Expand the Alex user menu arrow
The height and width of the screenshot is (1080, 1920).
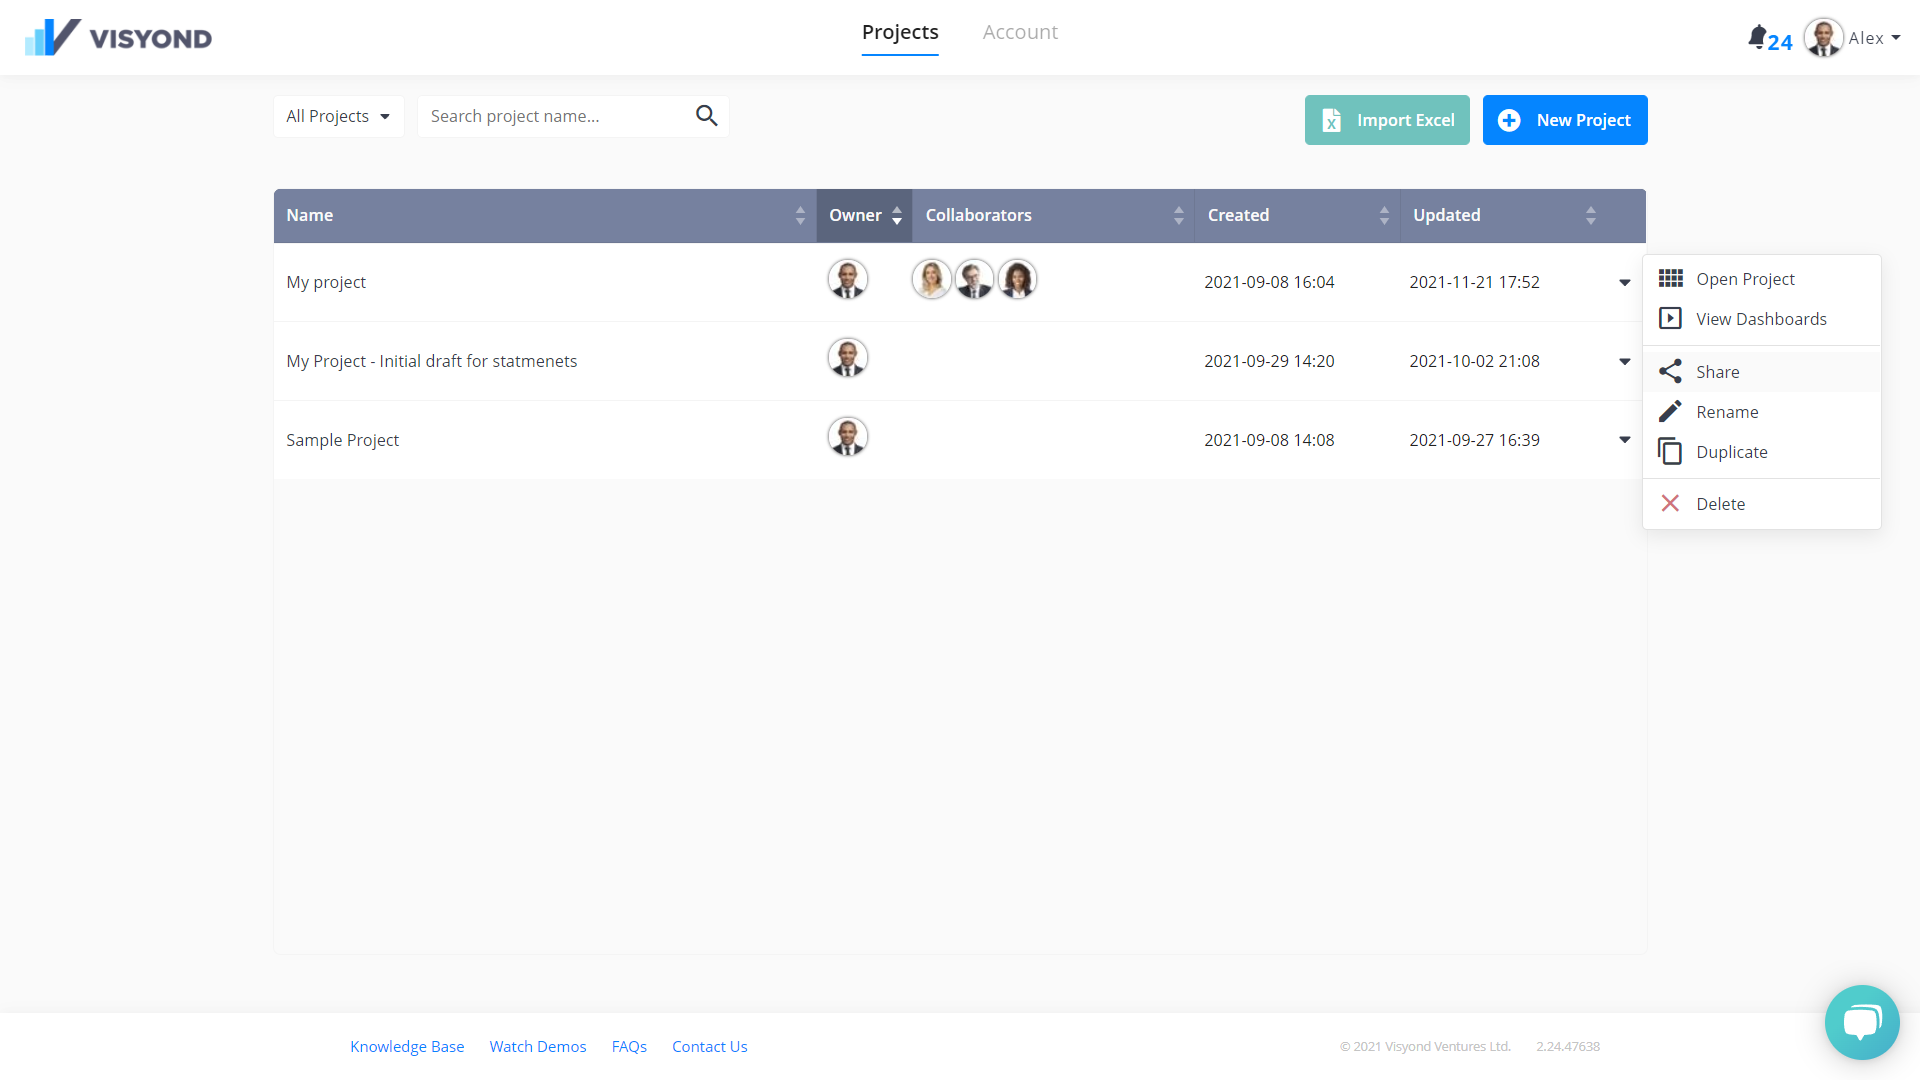click(1896, 38)
